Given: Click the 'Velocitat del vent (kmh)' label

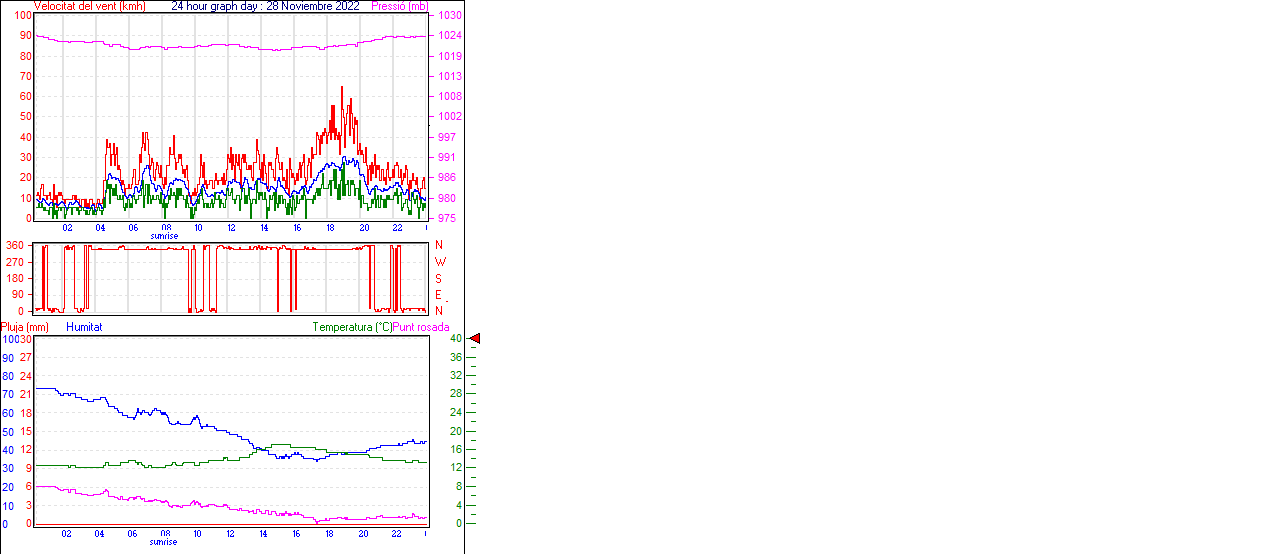Looking at the screenshot, I should click(89, 6).
